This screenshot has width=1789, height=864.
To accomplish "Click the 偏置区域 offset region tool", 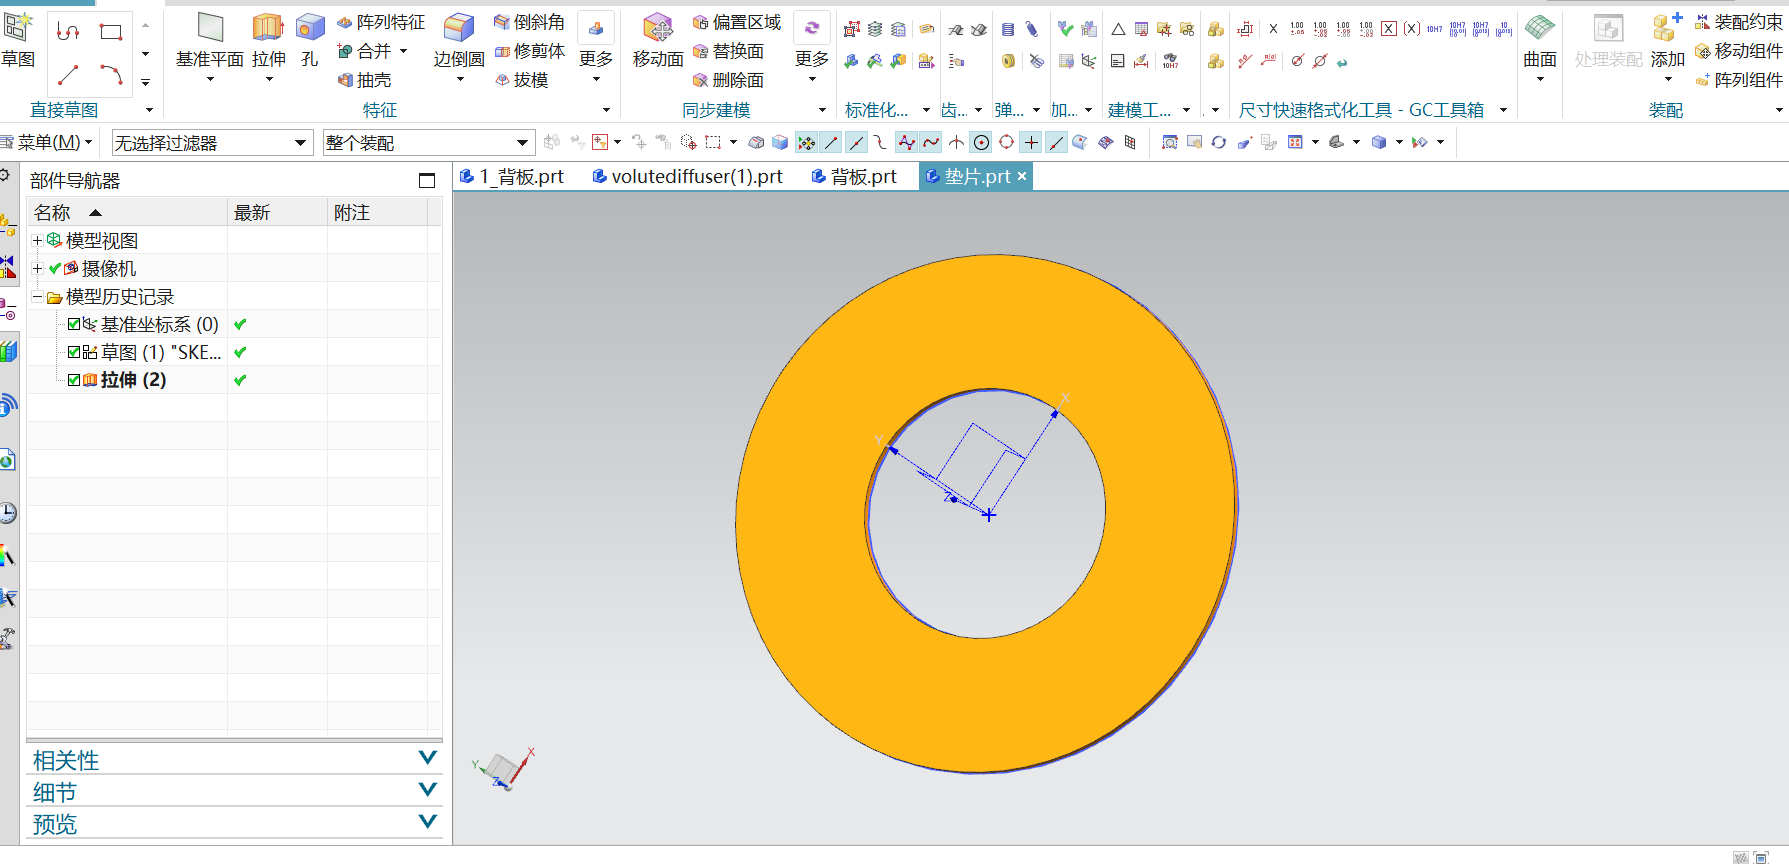I will (x=737, y=22).
